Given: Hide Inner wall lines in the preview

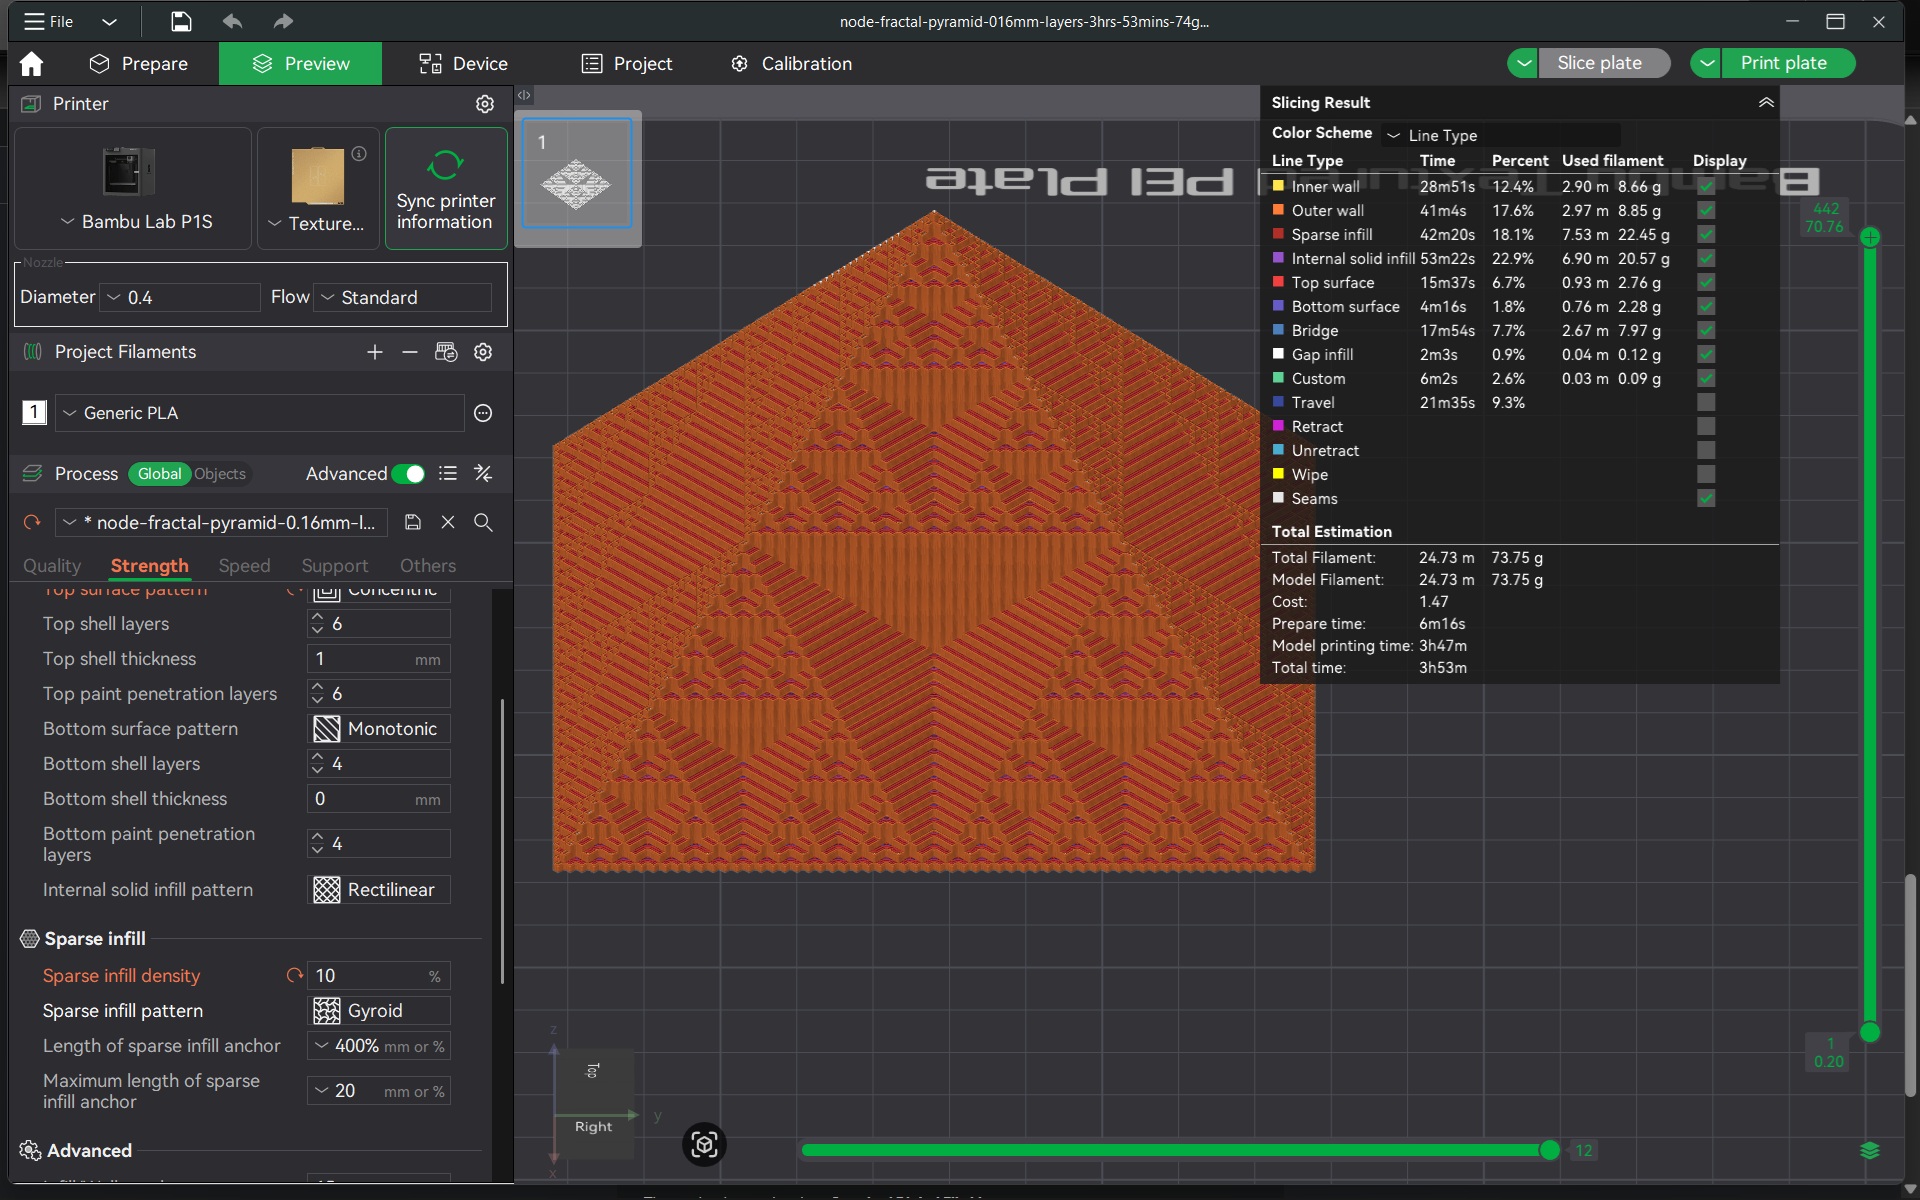Looking at the screenshot, I should click(x=1706, y=186).
